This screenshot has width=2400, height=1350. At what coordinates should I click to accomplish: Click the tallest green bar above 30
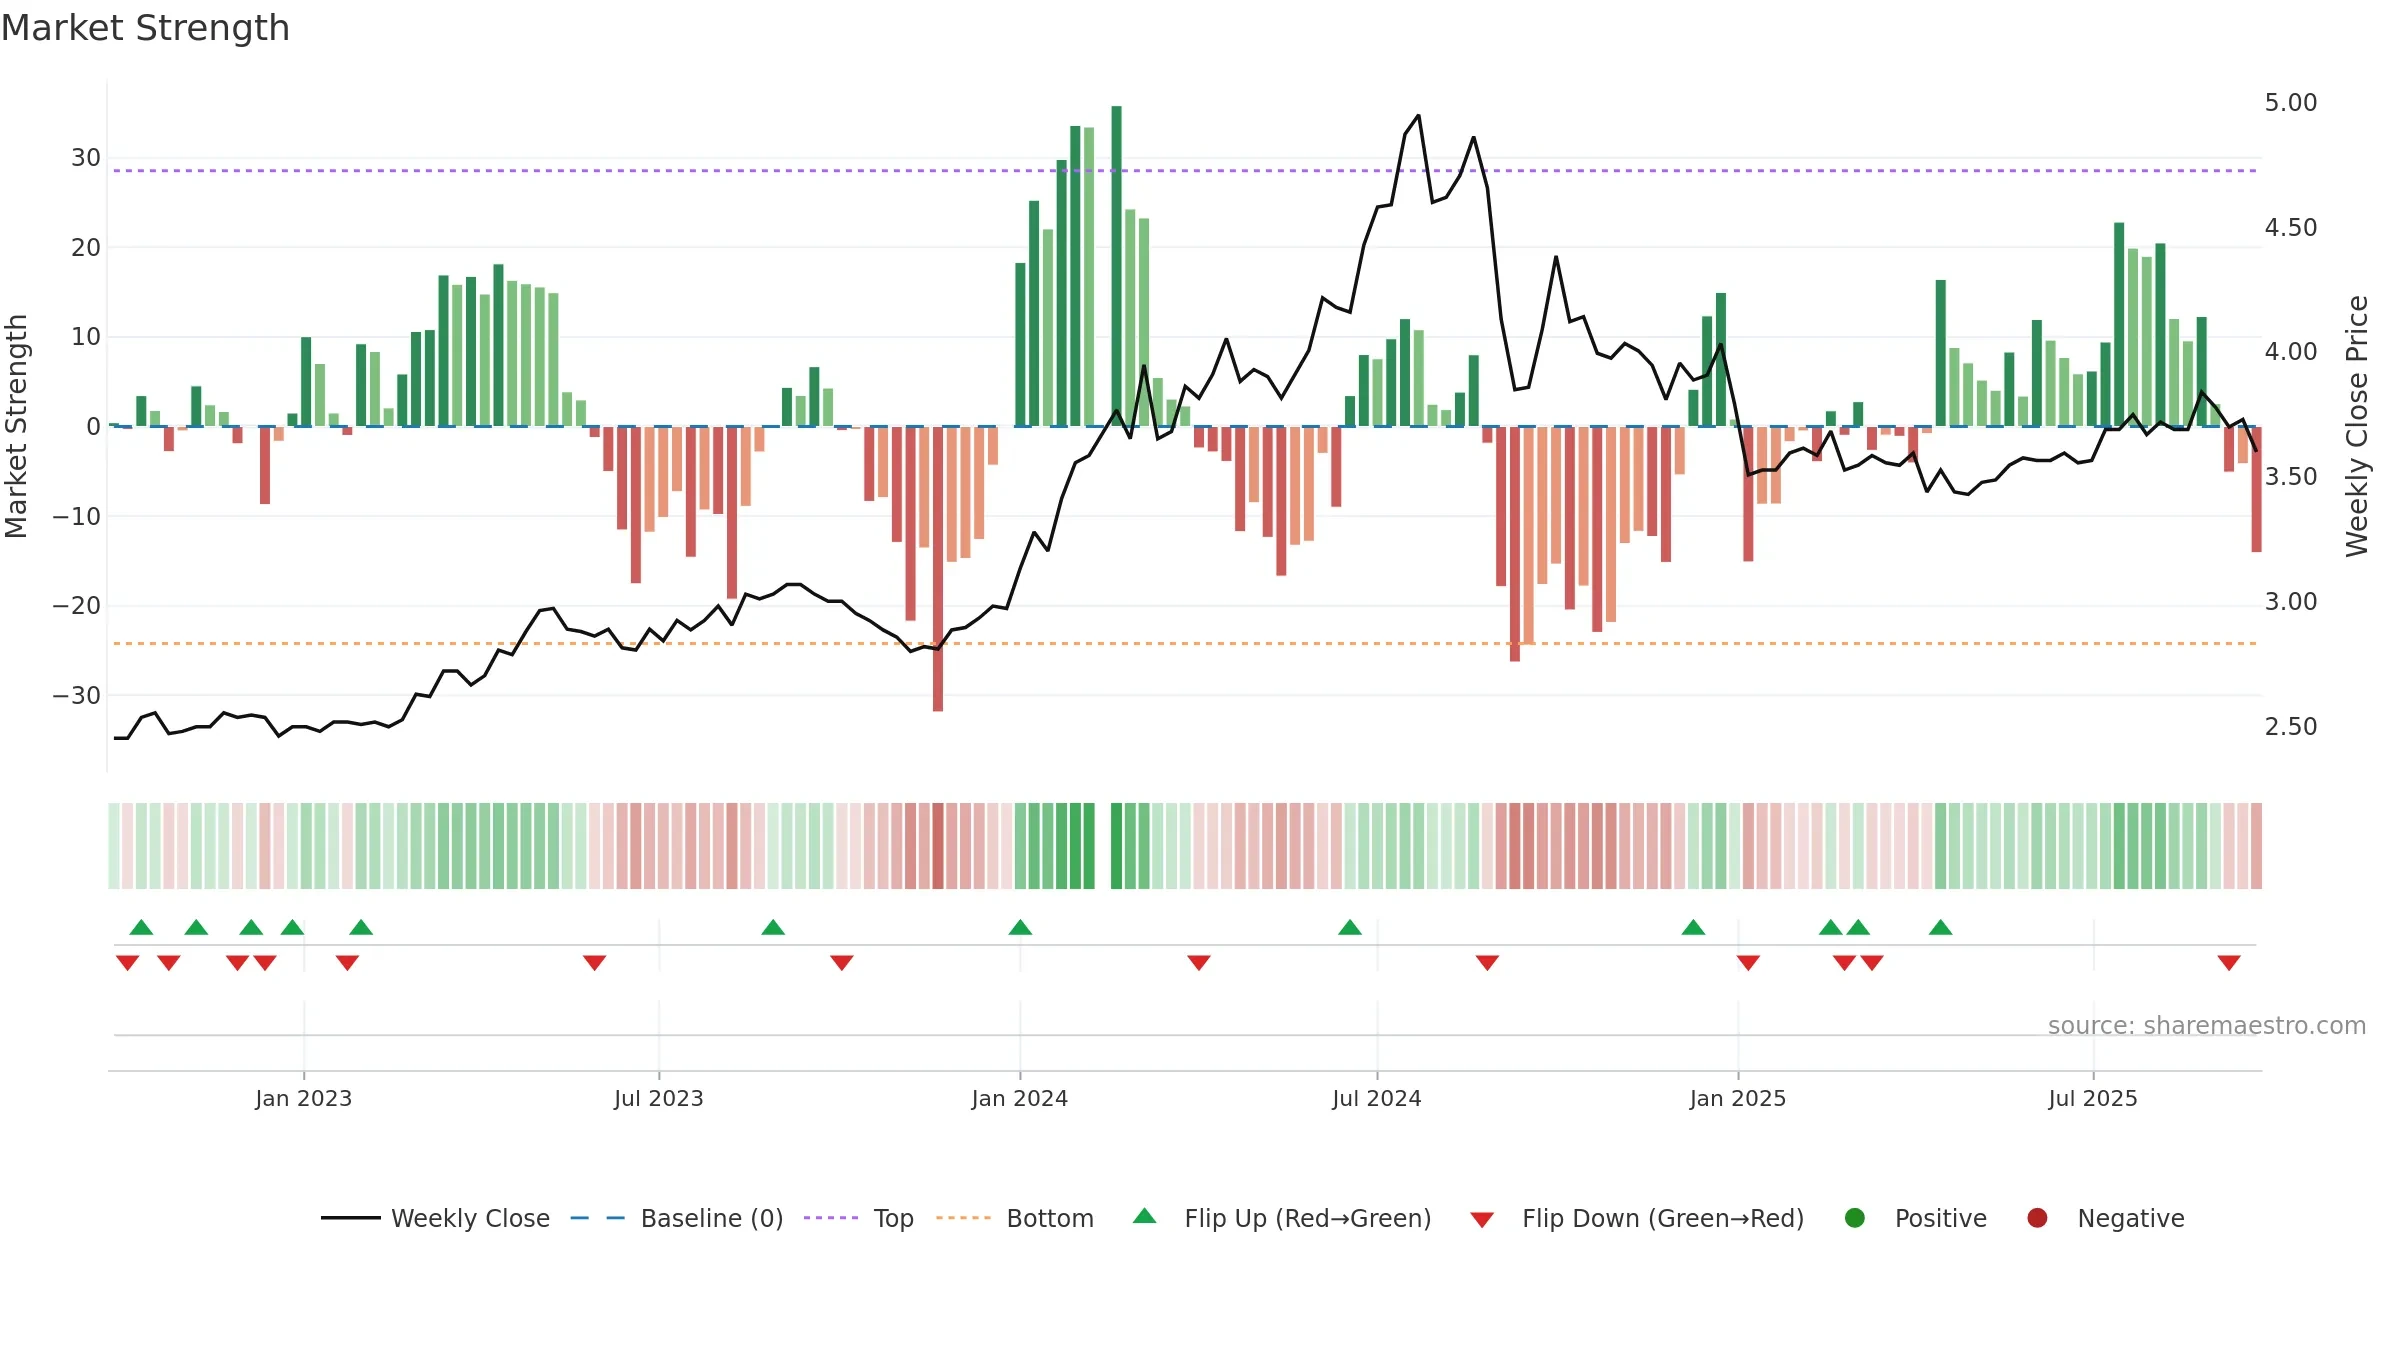[1116, 266]
